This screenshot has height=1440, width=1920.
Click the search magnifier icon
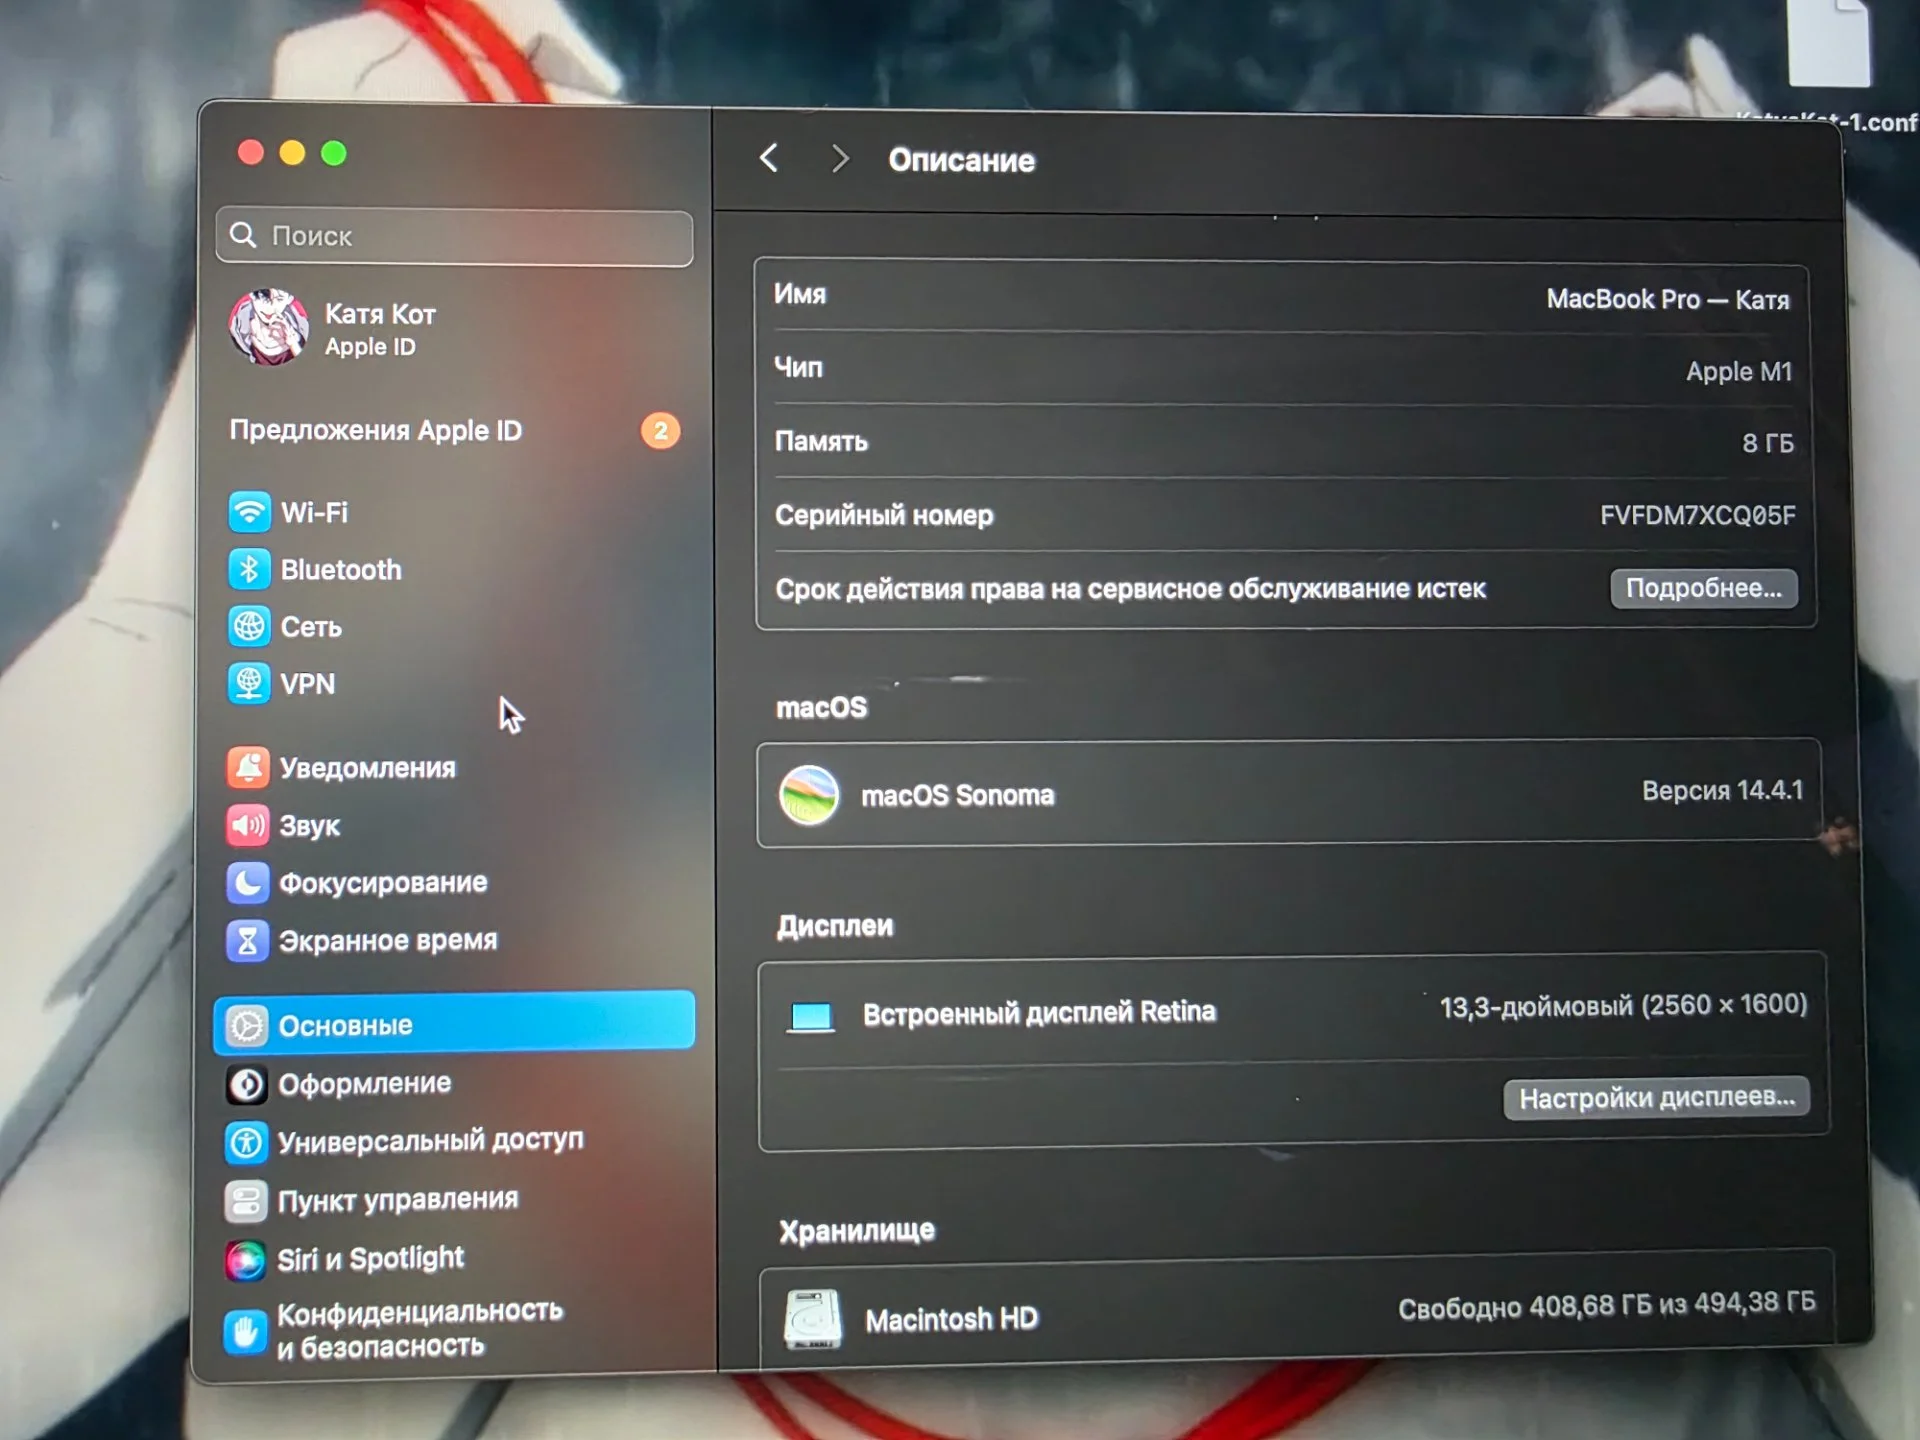243,235
